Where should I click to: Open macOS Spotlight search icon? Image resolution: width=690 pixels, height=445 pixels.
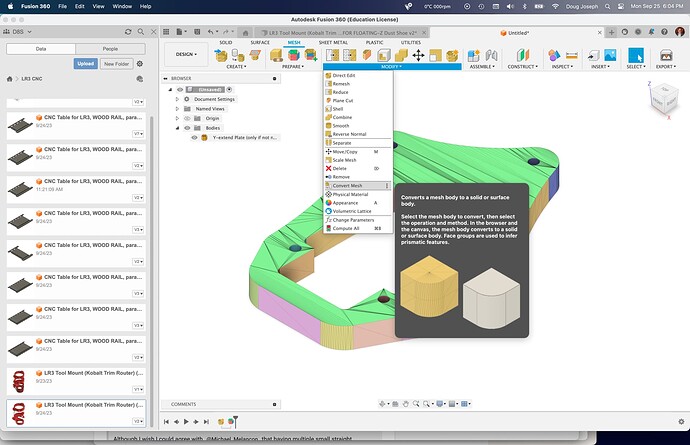coord(607,6)
